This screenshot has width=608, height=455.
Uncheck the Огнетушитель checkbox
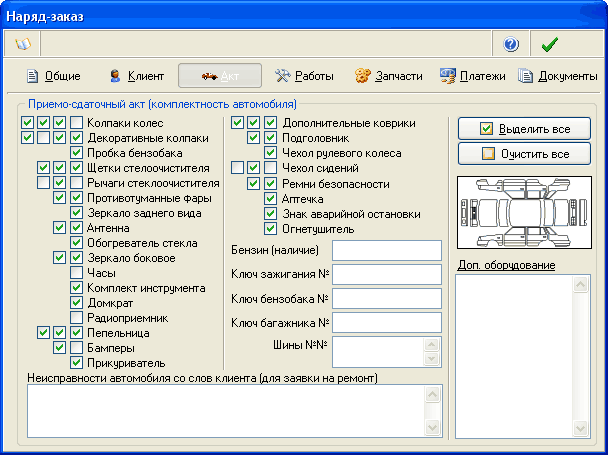pyautogui.click(x=271, y=229)
